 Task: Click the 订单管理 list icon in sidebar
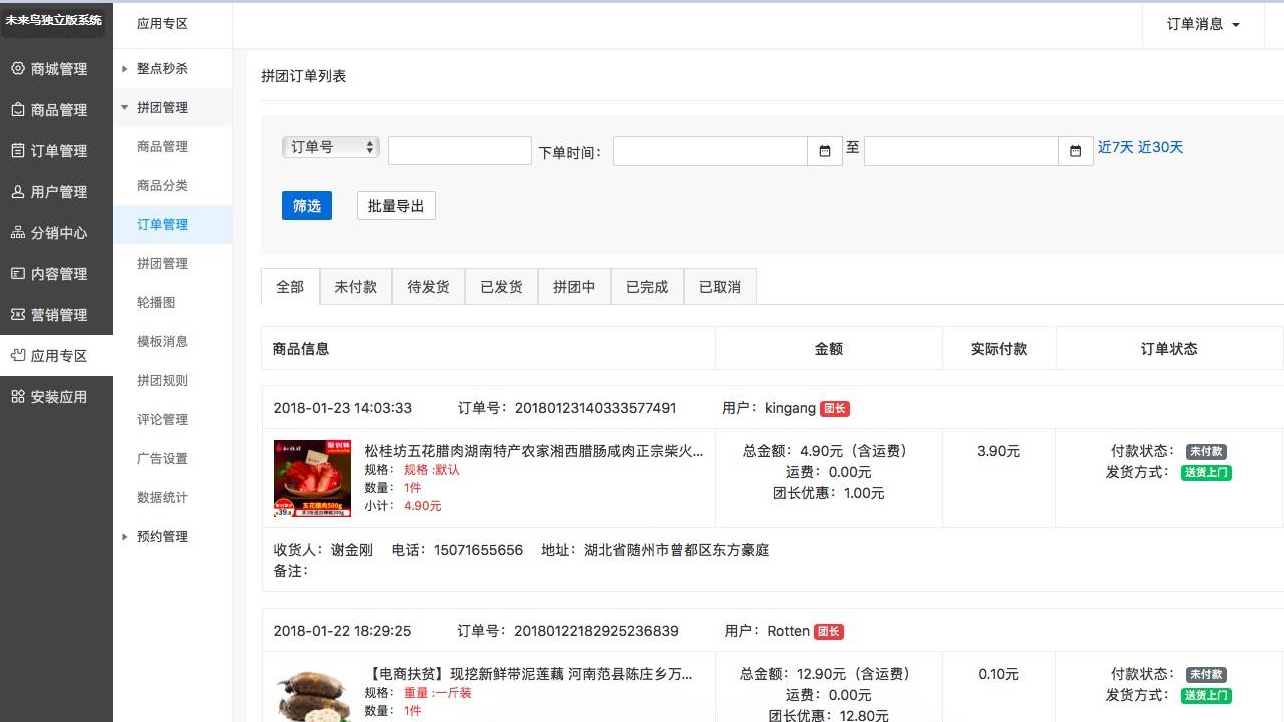[x=17, y=151]
